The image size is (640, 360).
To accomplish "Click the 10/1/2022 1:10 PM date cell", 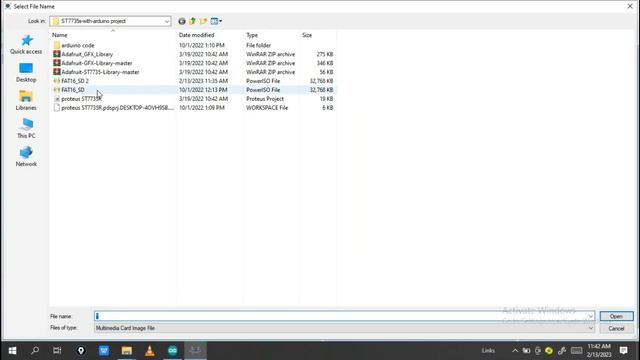I will pyautogui.click(x=202, y=45).
